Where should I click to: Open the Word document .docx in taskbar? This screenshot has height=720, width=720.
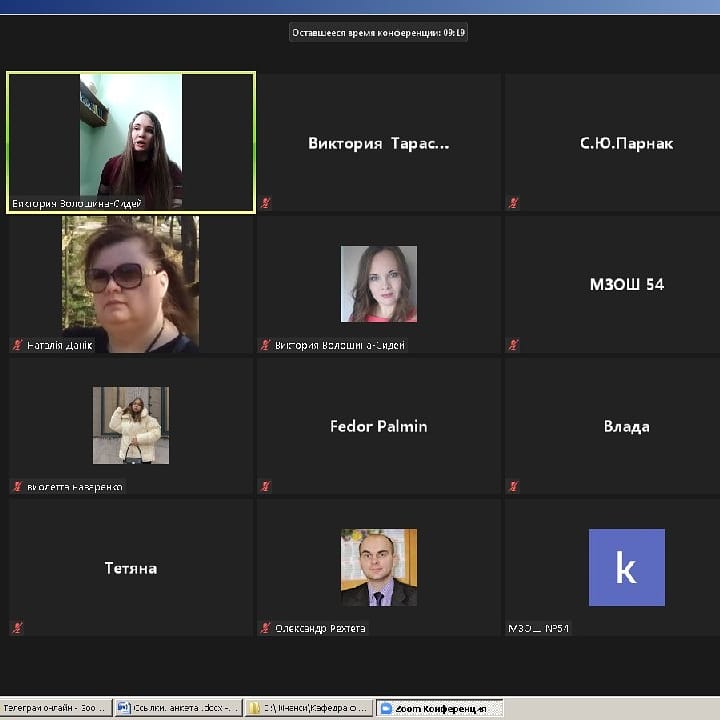[x=178, y=709]
